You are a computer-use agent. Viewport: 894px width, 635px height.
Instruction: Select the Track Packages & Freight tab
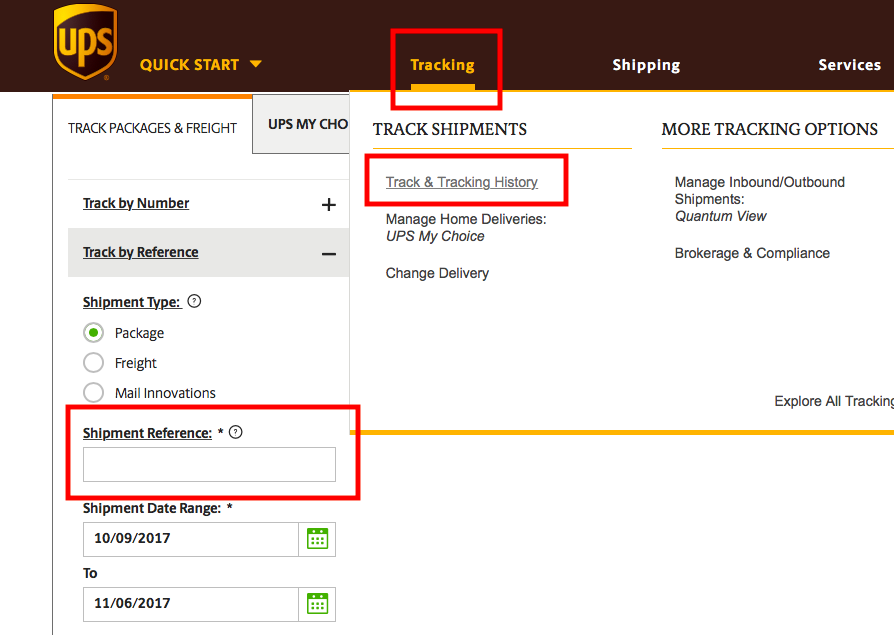pyautogui.click(x=152, y=128)
